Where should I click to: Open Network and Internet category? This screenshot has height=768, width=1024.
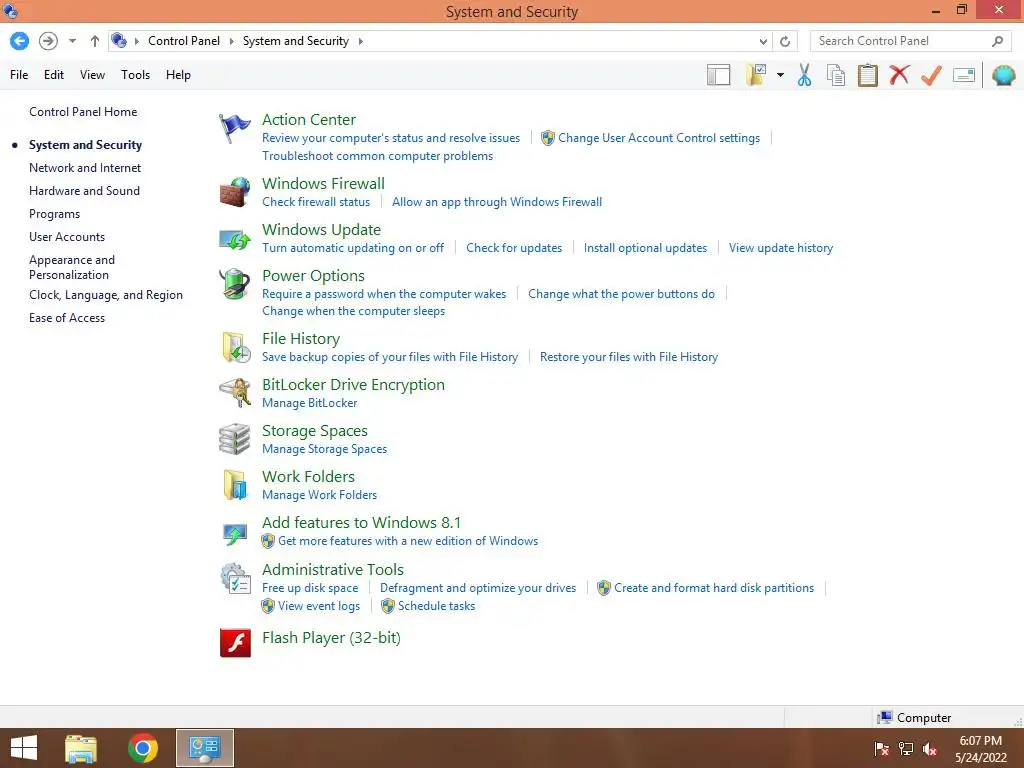pyautogui.click(x=85, y=168)
